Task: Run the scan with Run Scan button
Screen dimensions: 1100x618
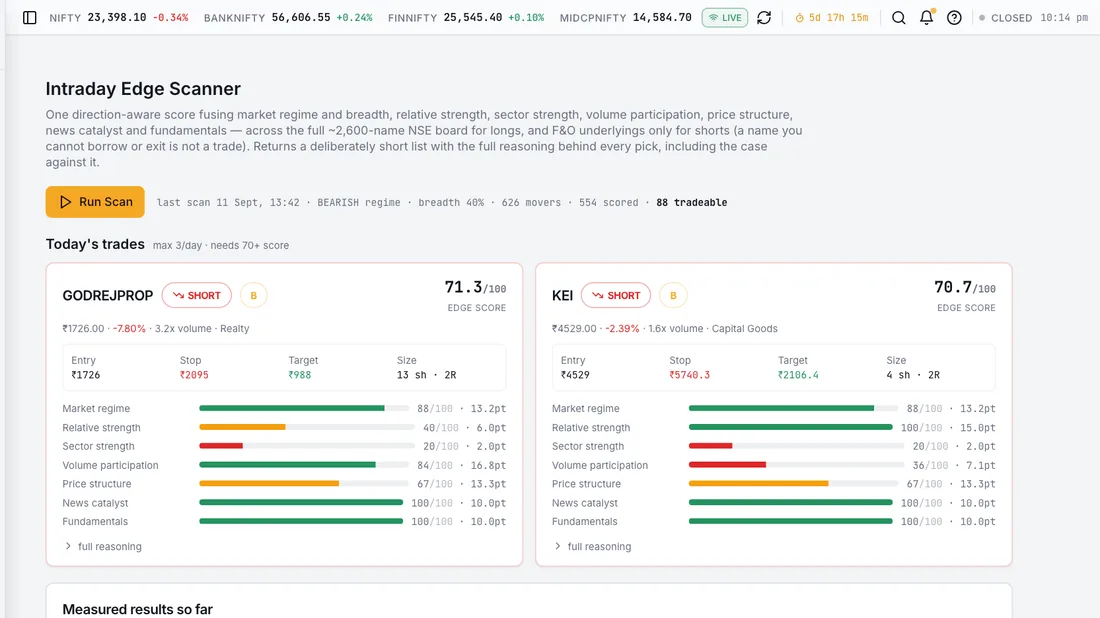Action: pos(95,202)
